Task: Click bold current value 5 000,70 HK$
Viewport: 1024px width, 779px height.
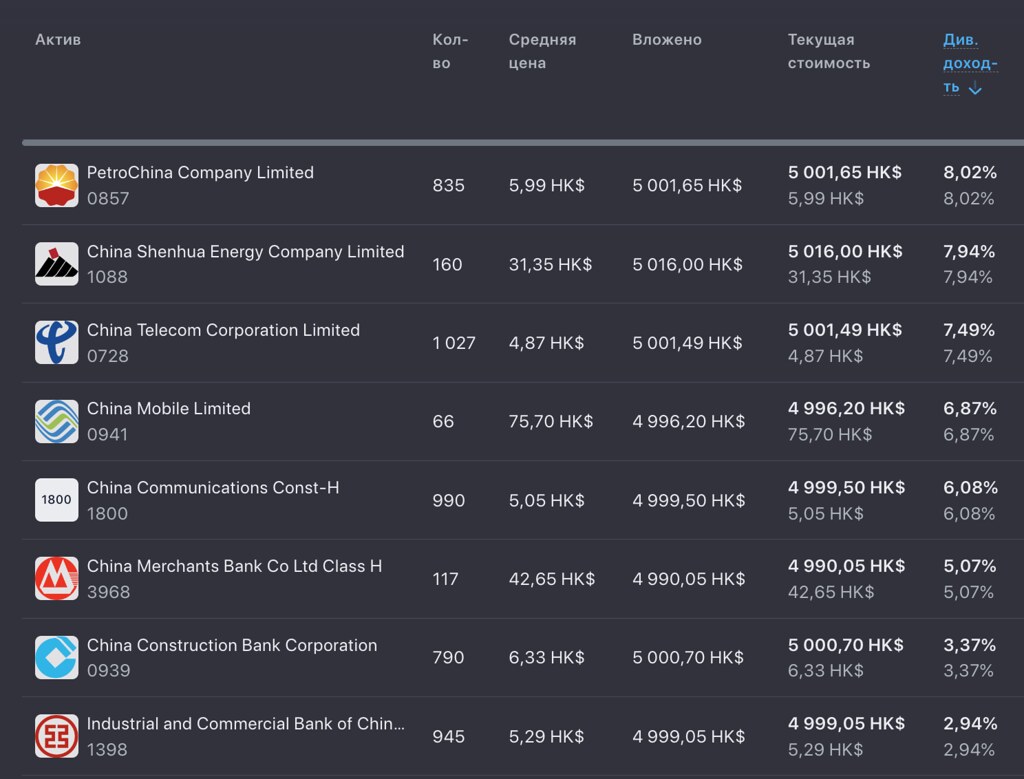Action: (846, 645)
